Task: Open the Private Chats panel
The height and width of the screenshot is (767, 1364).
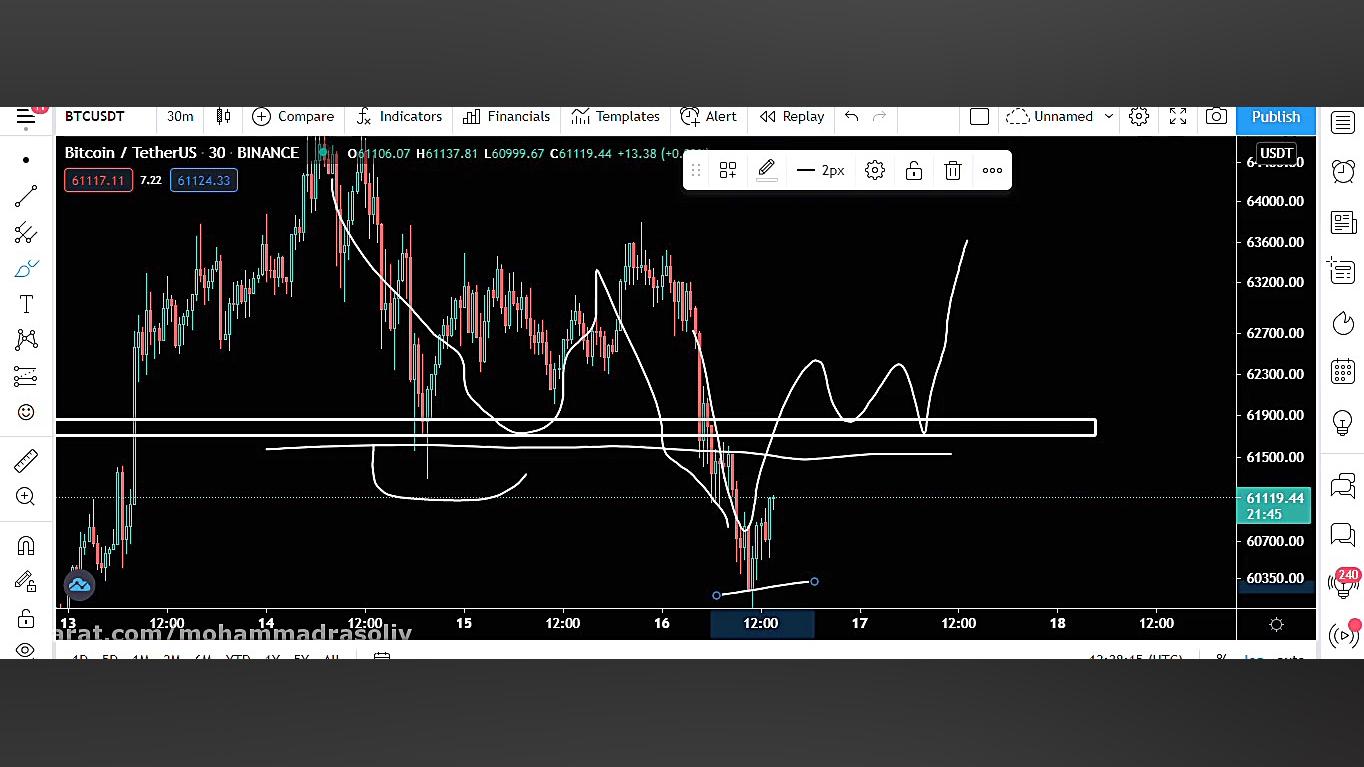Action: pyautogui.click(x=1343, y=535)
